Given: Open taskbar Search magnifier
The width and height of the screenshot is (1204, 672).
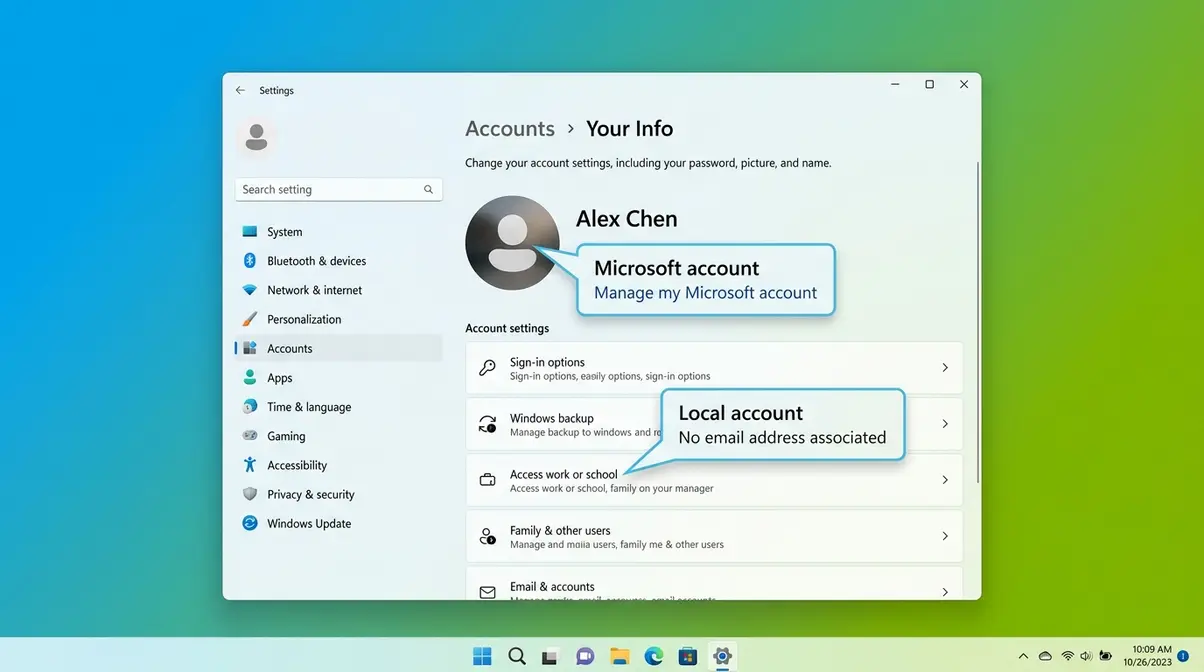Looking at the screenshot, I should click(517, 656).
